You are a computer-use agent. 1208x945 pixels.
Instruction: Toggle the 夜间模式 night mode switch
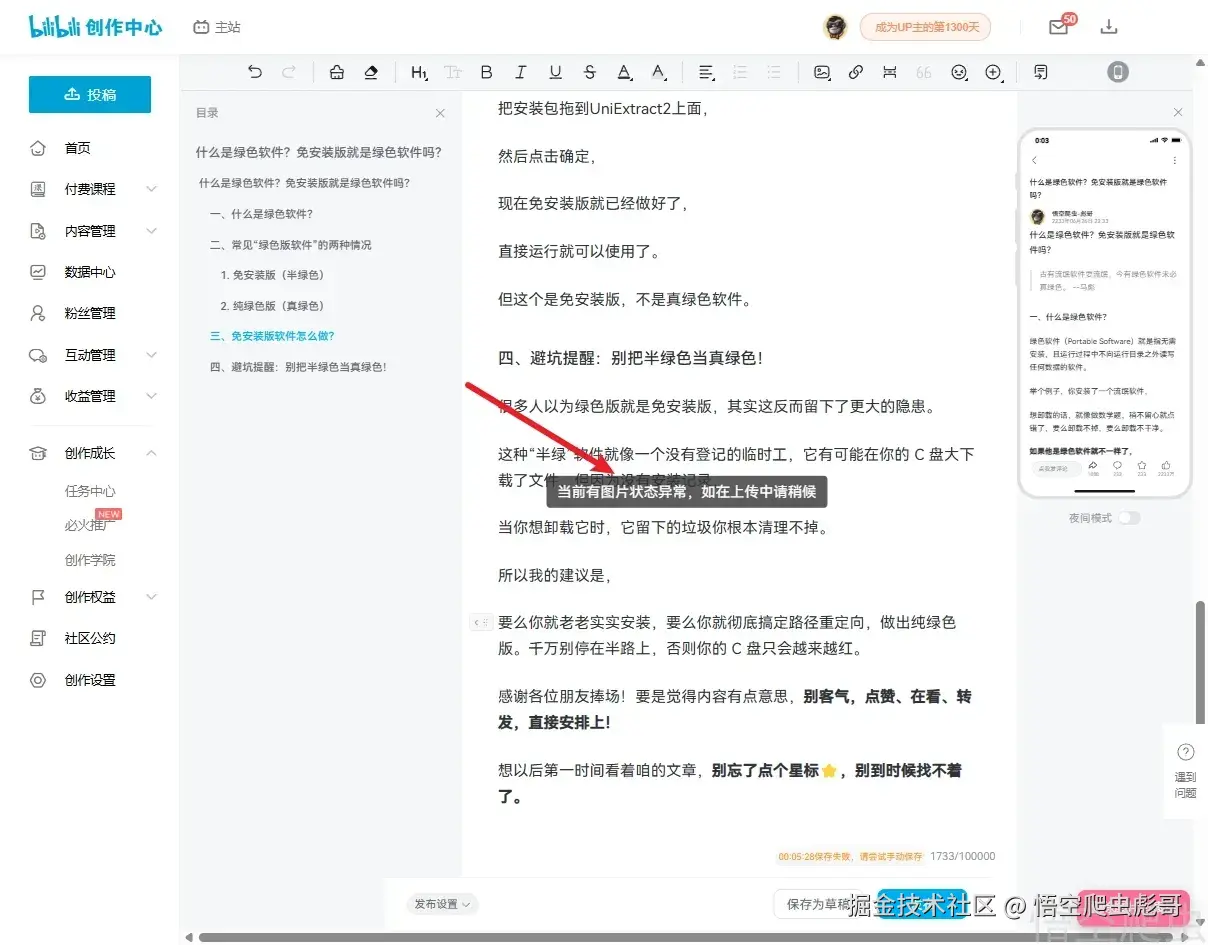1129,518
